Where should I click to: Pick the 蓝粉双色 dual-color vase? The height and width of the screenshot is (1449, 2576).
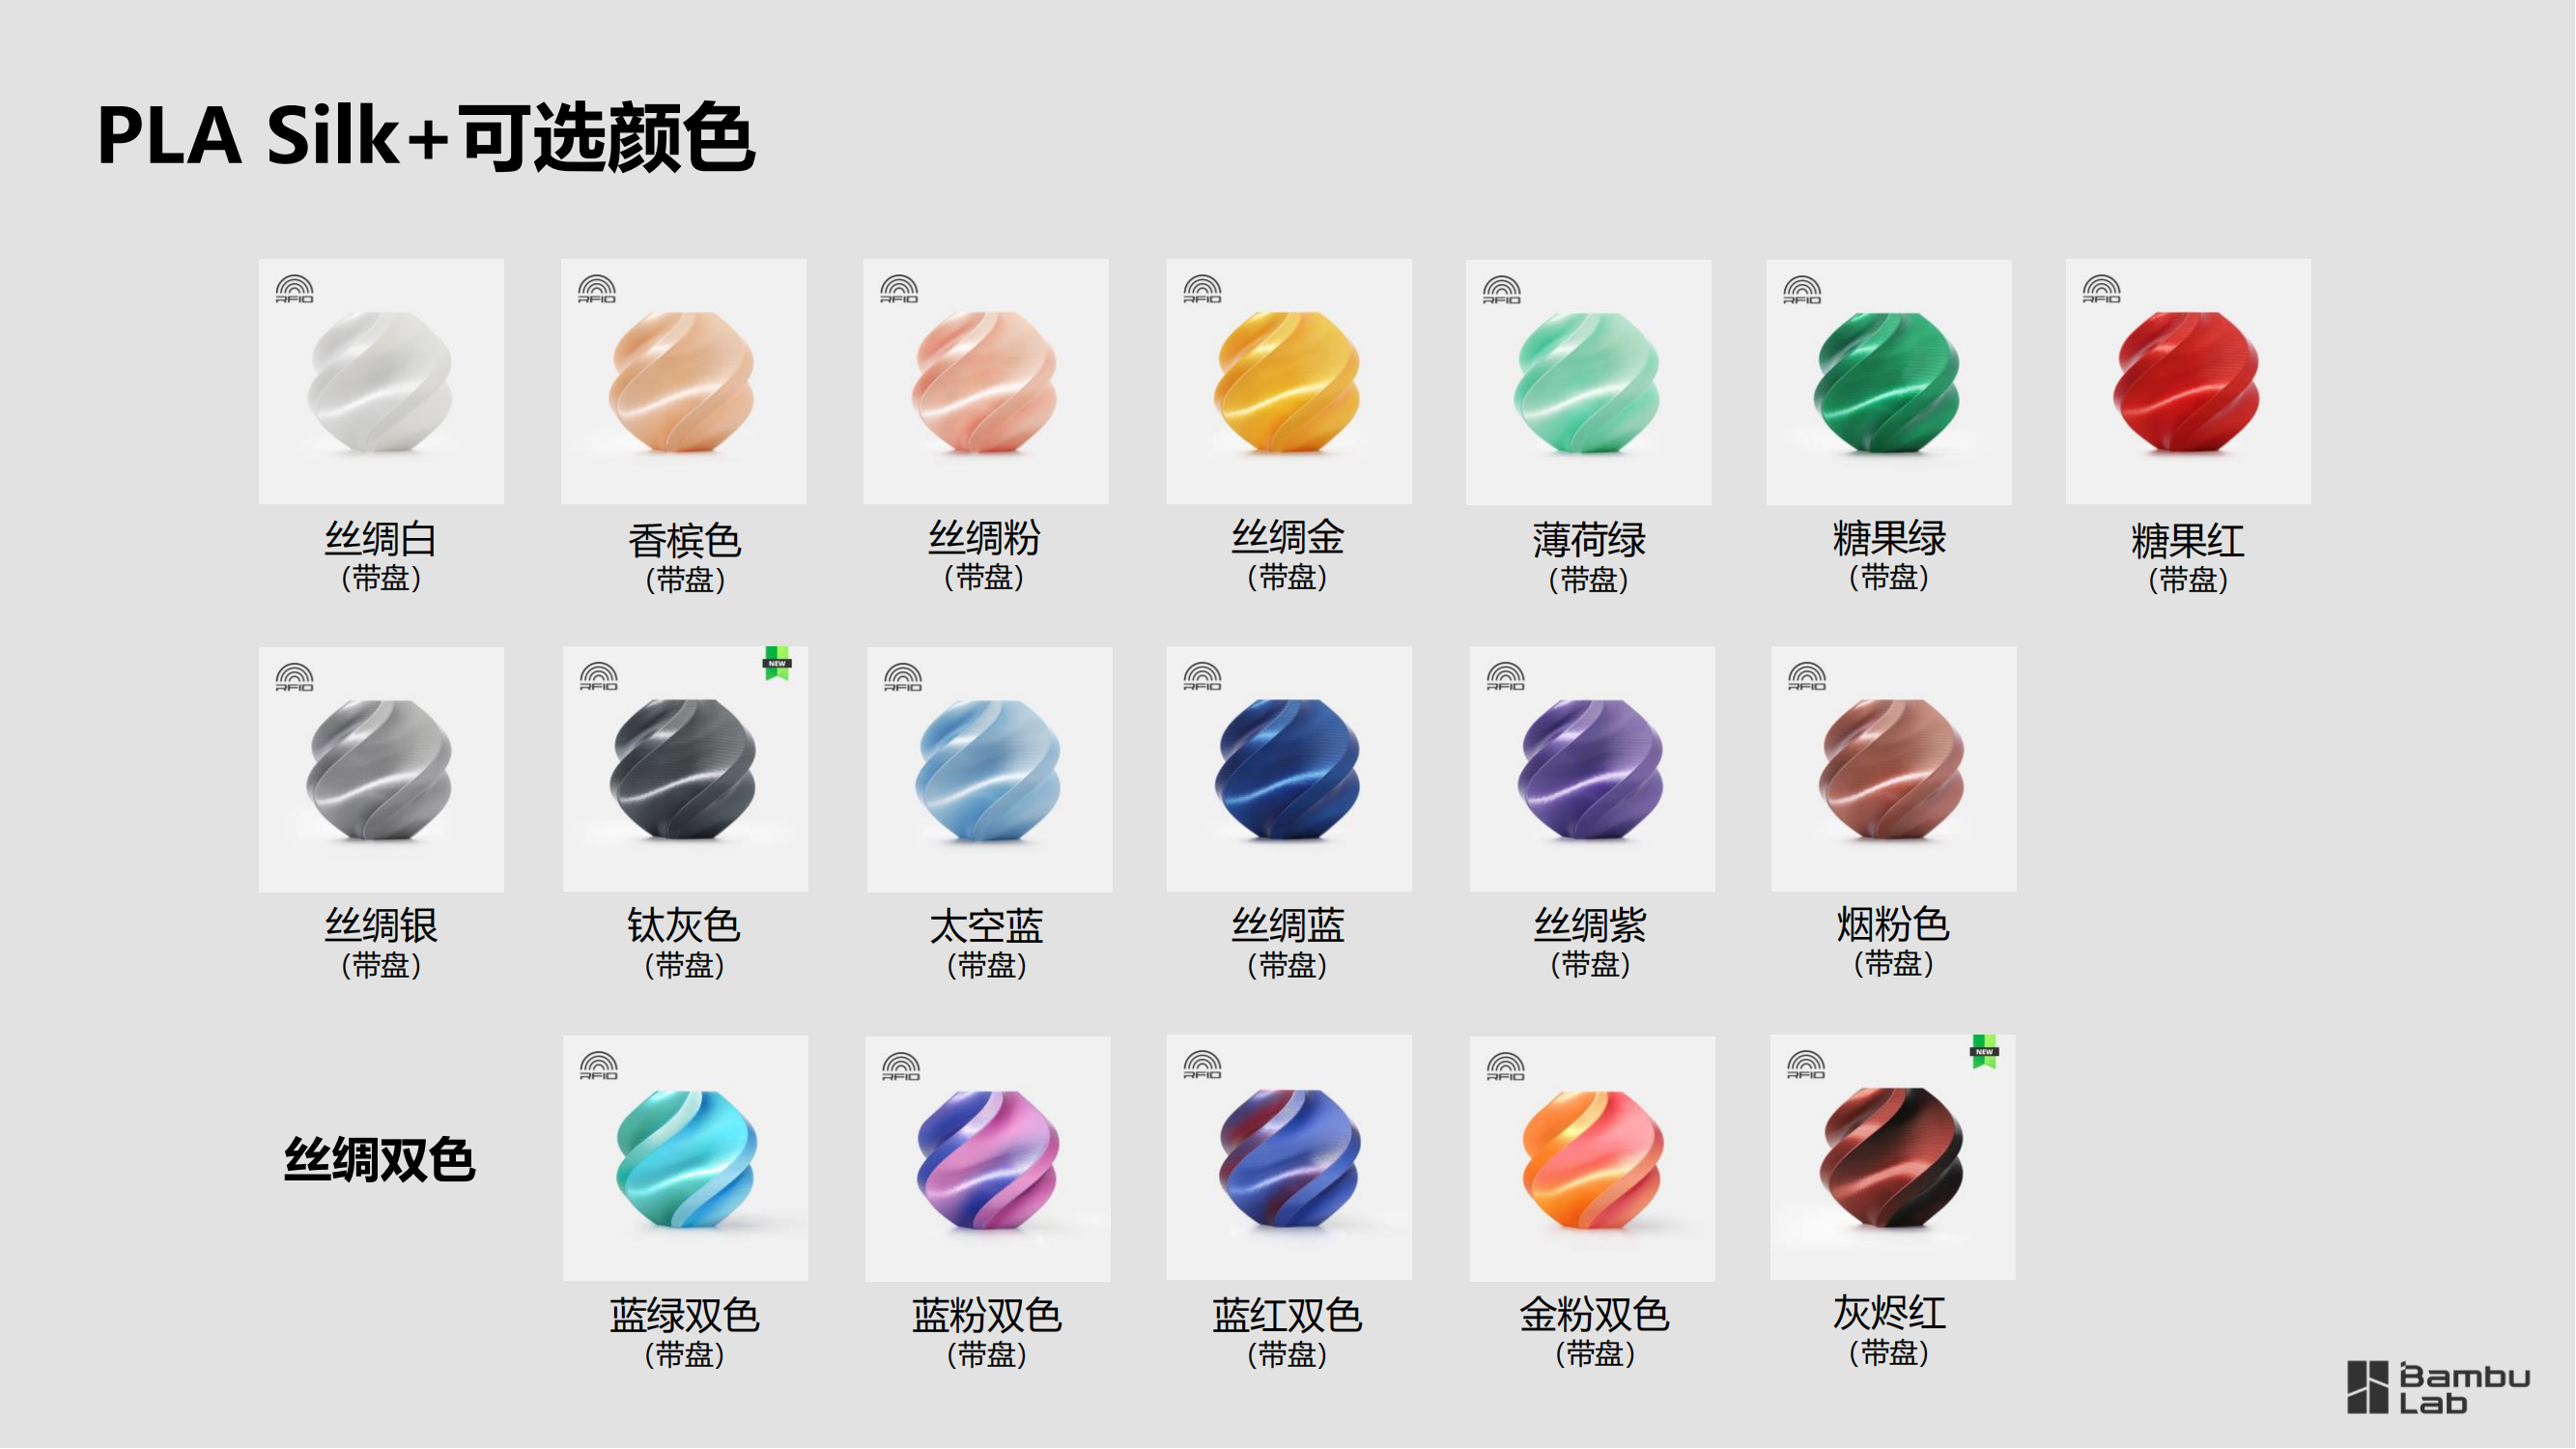[987, 1159]
